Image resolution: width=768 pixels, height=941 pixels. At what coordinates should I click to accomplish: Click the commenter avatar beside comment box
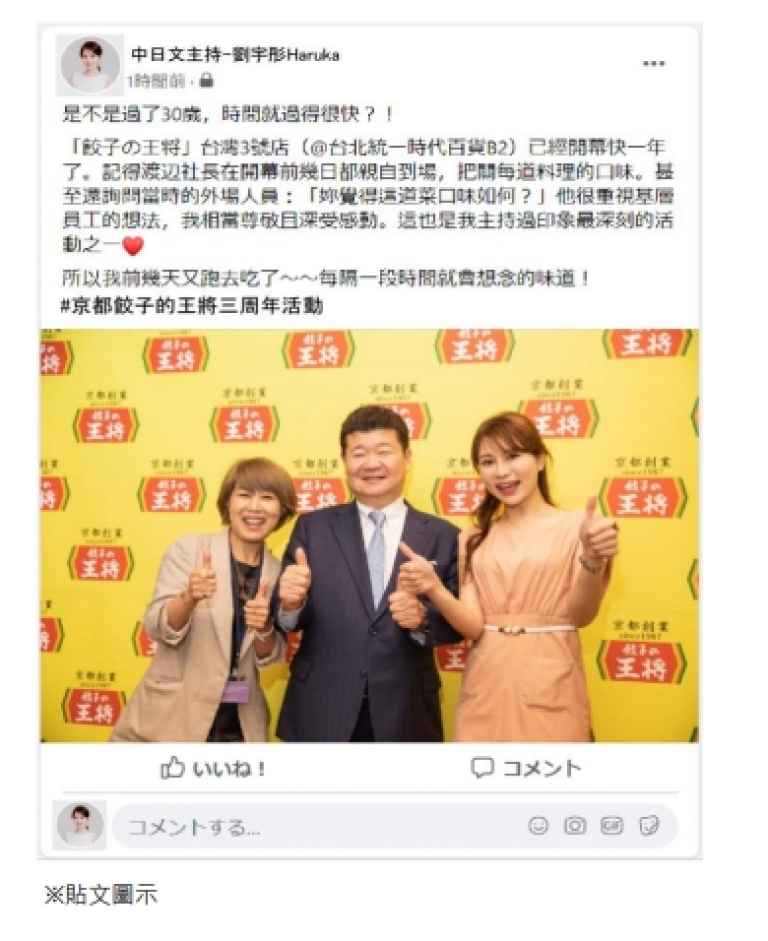[x=80, y=825]
